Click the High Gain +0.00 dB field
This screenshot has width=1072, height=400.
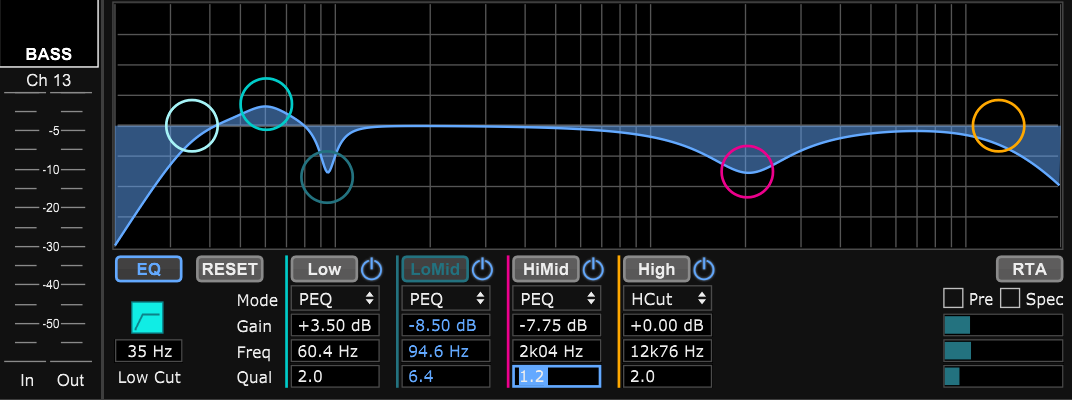pos(667,325)
